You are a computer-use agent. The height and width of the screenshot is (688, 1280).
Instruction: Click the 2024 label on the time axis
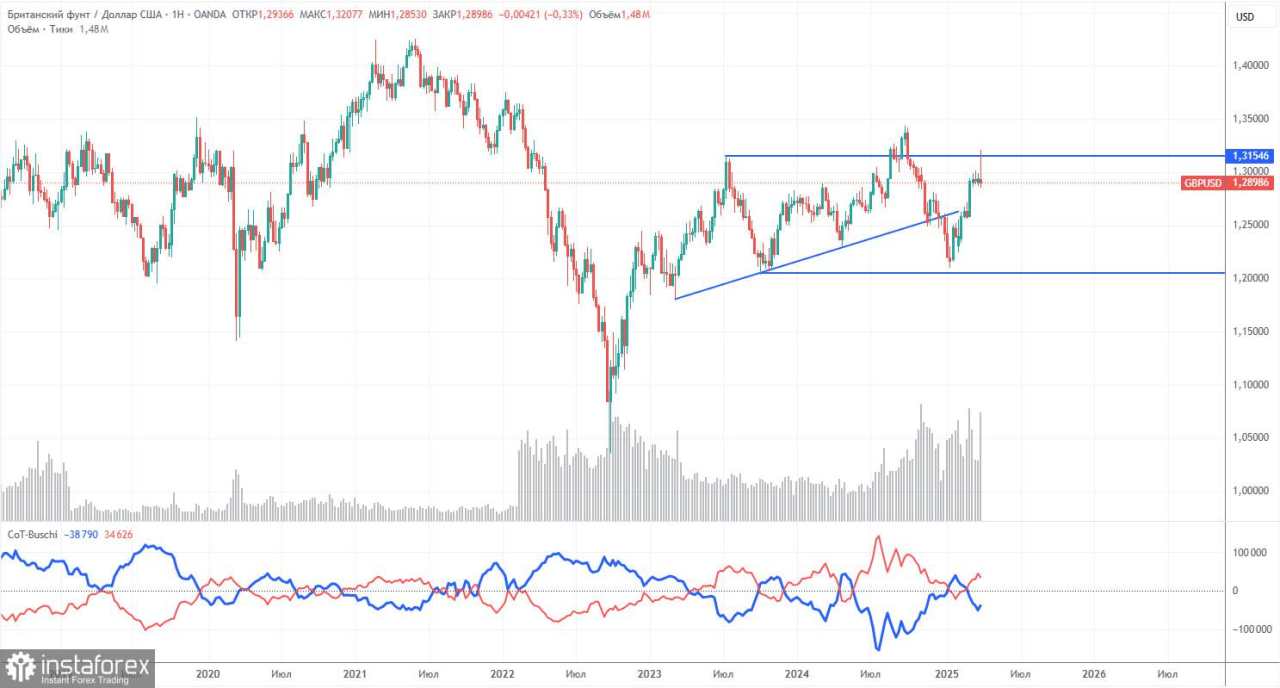(x=797, y=675)
